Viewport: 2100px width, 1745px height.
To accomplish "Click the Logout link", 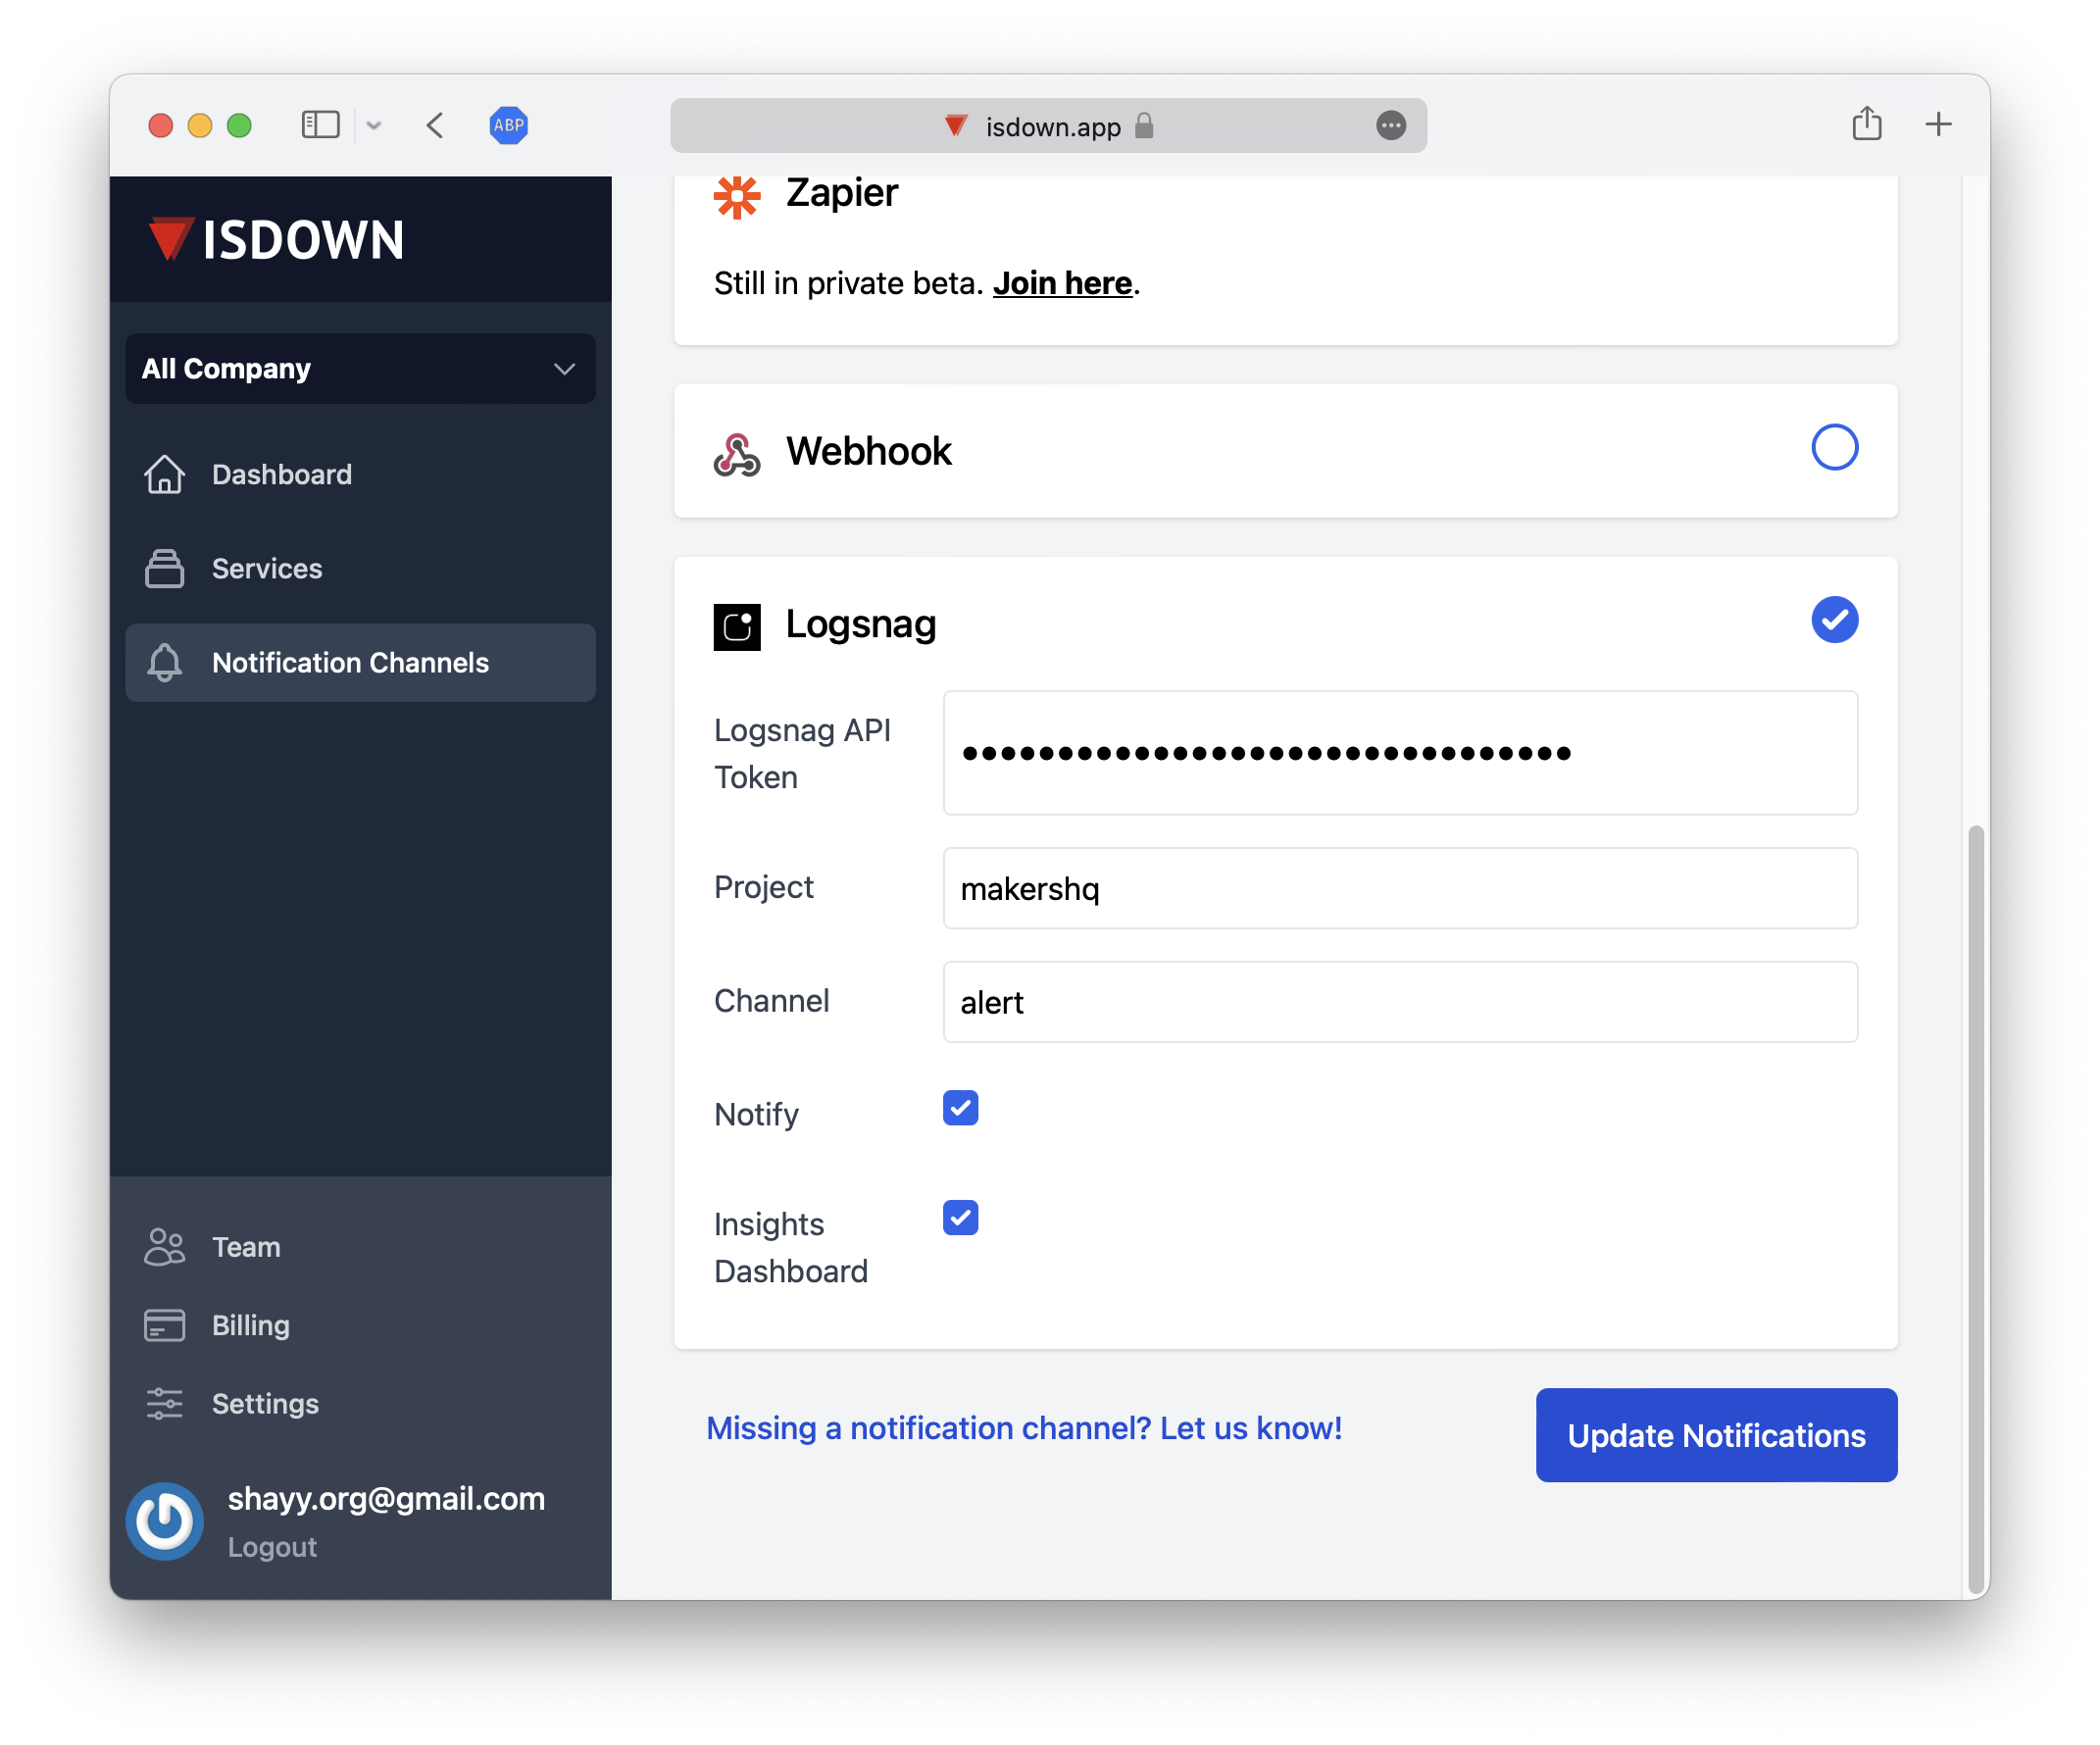I will click(x=272, y=1548).
